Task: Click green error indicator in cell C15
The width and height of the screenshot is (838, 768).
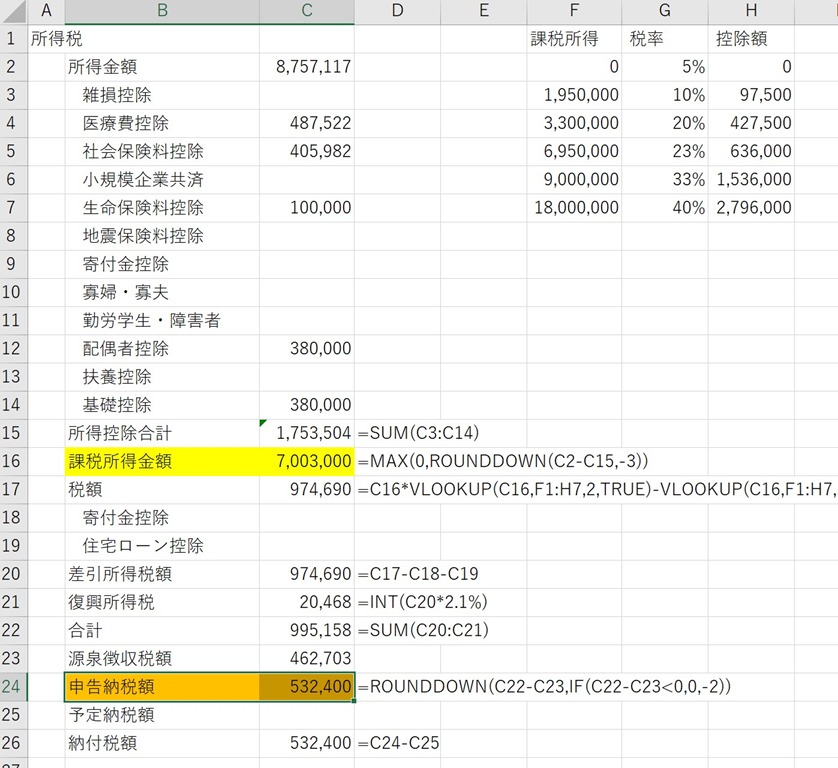Action: 263,424
